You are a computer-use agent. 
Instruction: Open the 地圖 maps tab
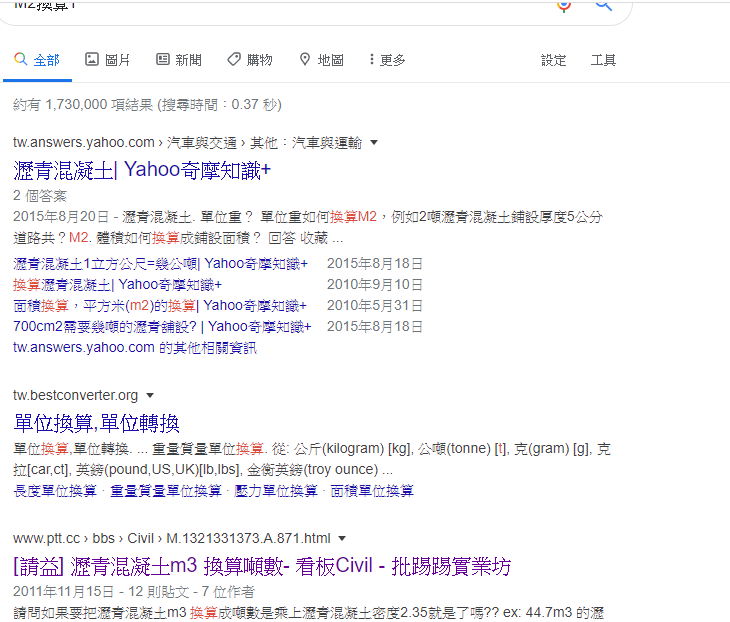click(x=321, y=60)
